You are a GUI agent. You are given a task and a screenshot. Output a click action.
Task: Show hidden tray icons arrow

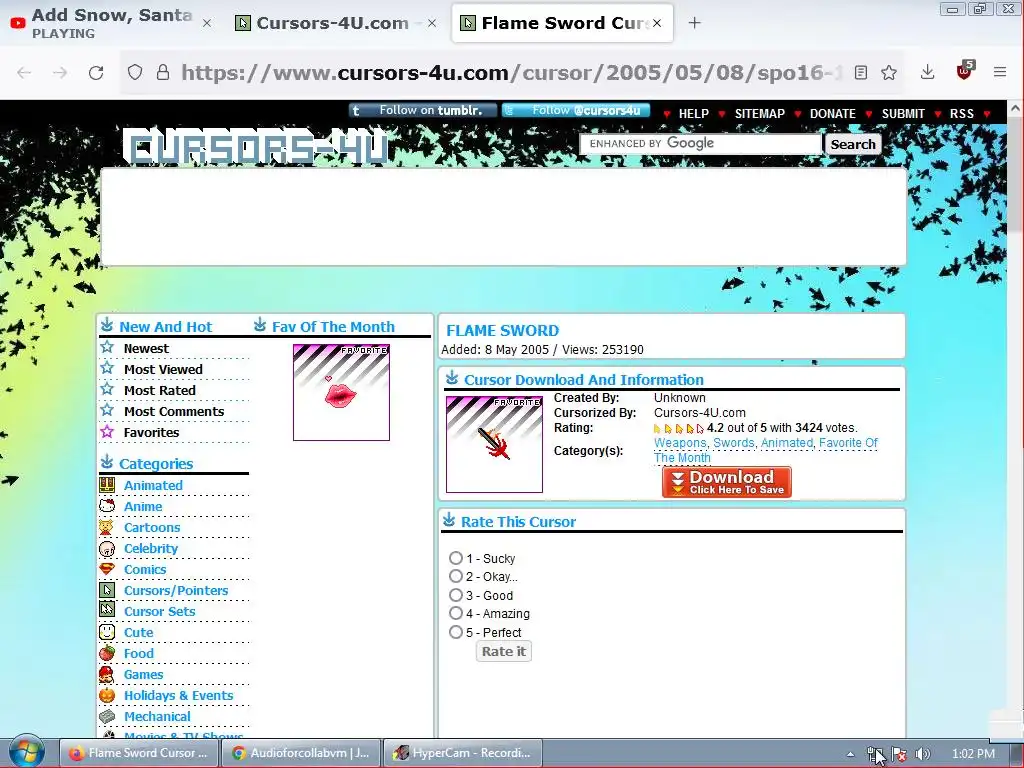(x=850, y=754)
